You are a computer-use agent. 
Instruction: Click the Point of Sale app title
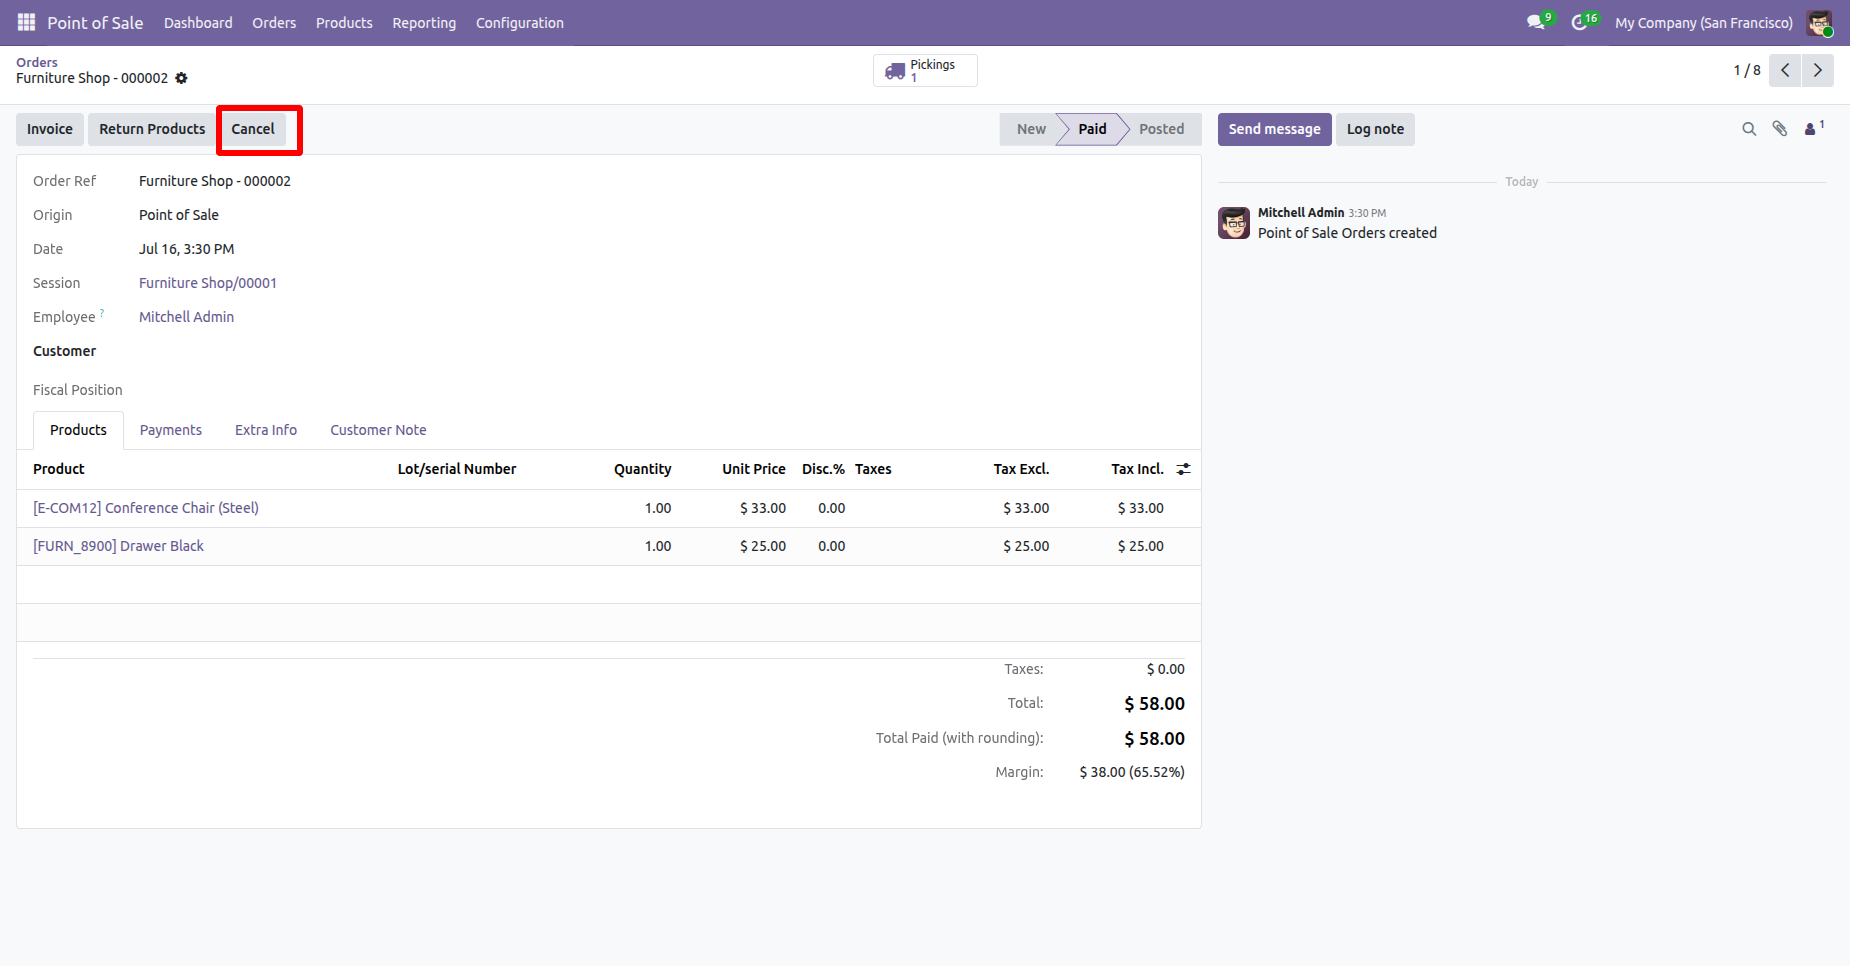coord(95,22)
